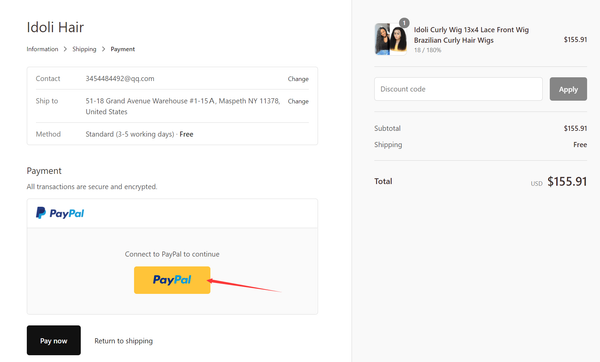
Task: Click chevron between Shipping and Payment
Action: coord(103,49)
